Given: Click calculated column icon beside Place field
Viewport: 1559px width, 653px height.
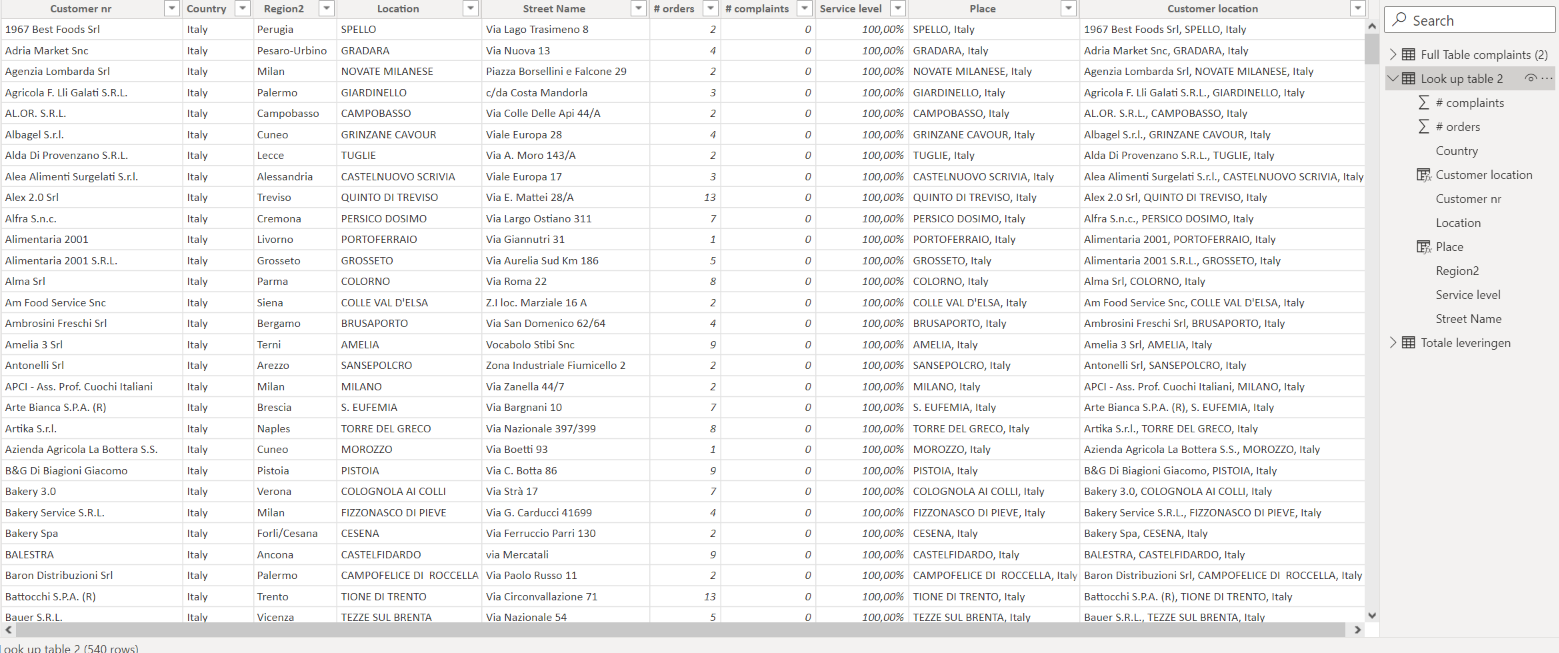Looking at the screenshot, I should [x=1424, y=247].
